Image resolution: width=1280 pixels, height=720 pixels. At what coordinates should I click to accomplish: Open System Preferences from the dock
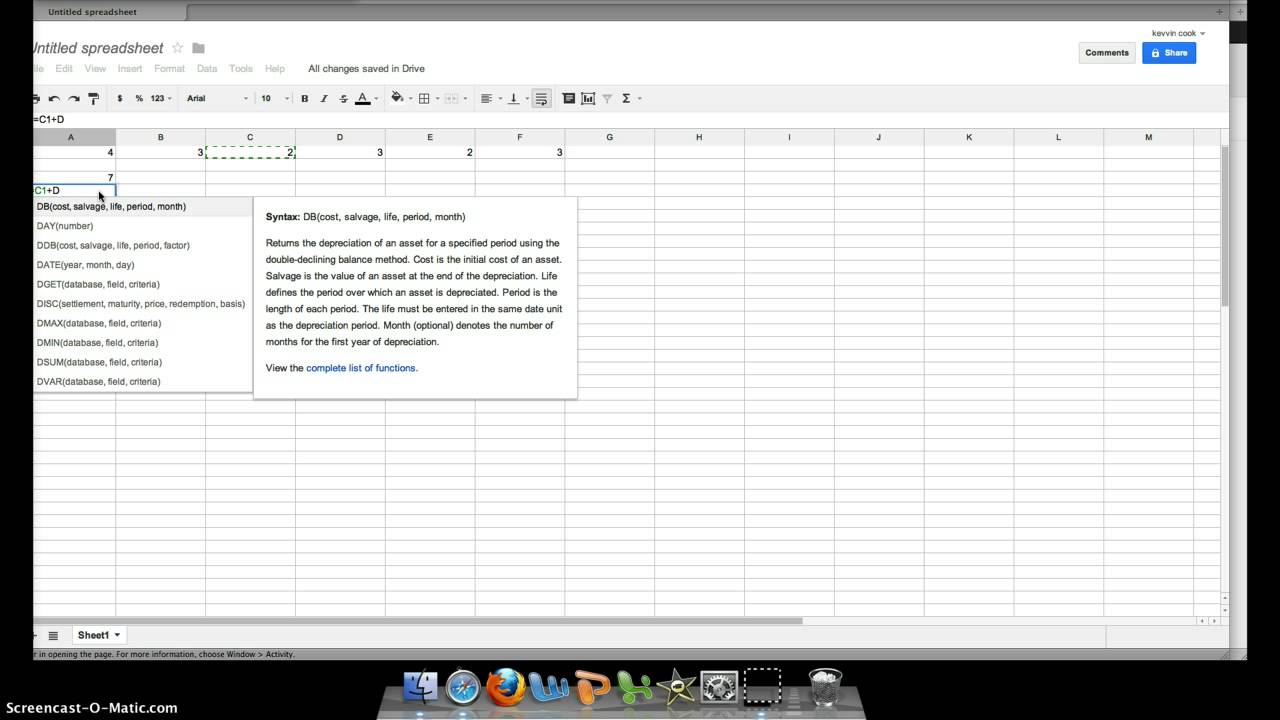(719, 687)
